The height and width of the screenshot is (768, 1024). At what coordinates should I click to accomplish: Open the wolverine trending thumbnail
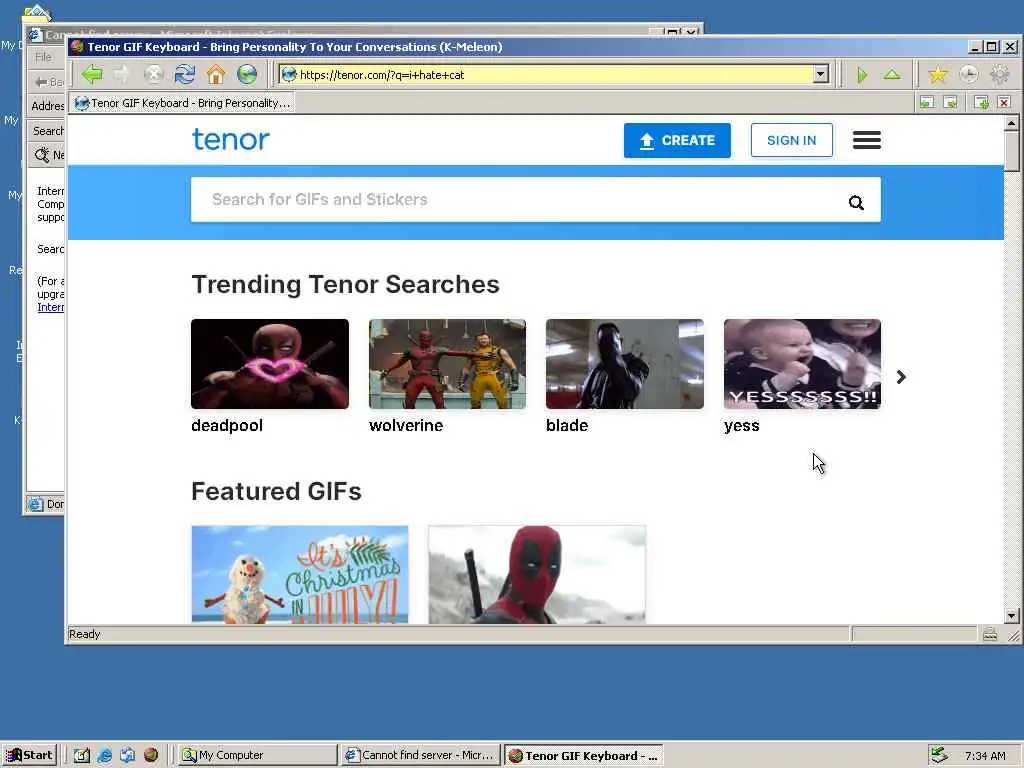click(447, 364)
